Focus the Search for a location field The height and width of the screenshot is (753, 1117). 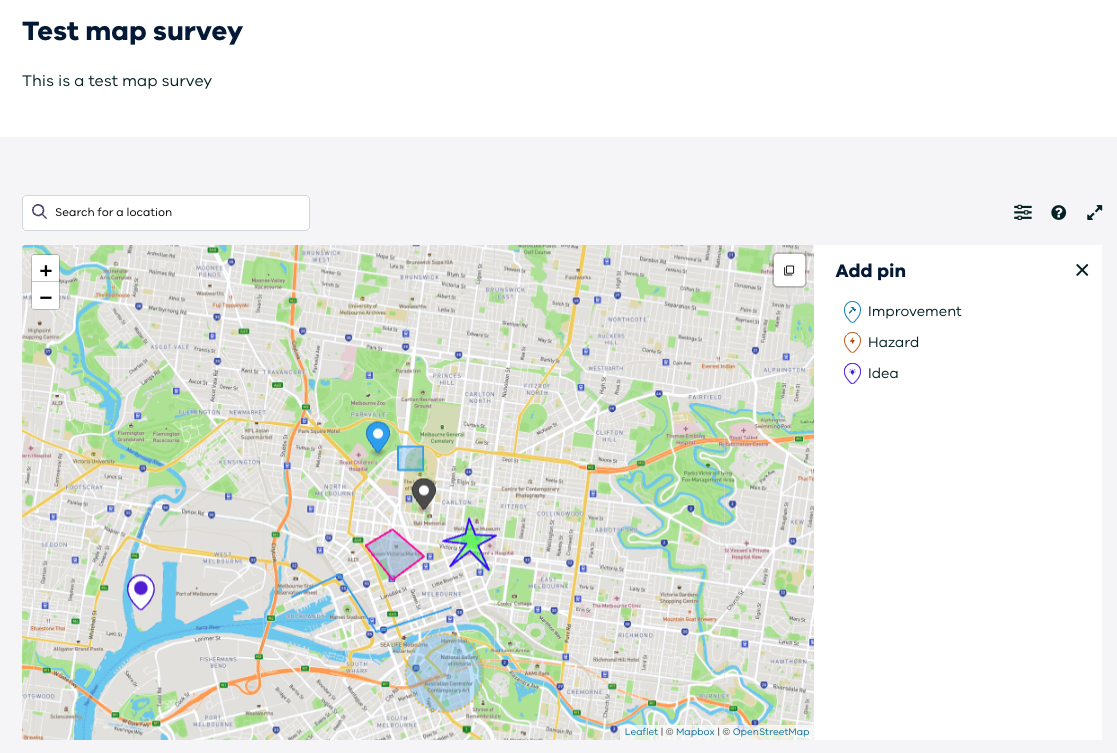(x=166, y=212)
